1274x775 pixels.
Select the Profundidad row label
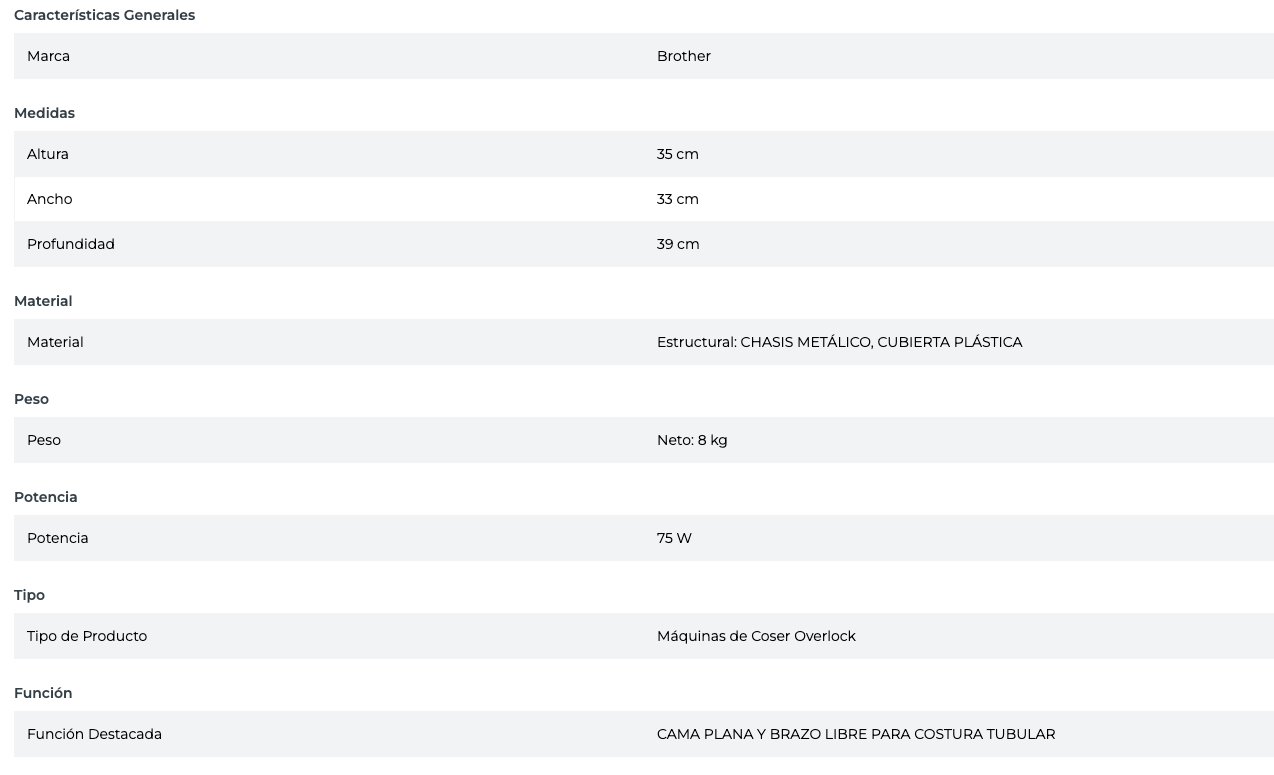click(71, 244)
